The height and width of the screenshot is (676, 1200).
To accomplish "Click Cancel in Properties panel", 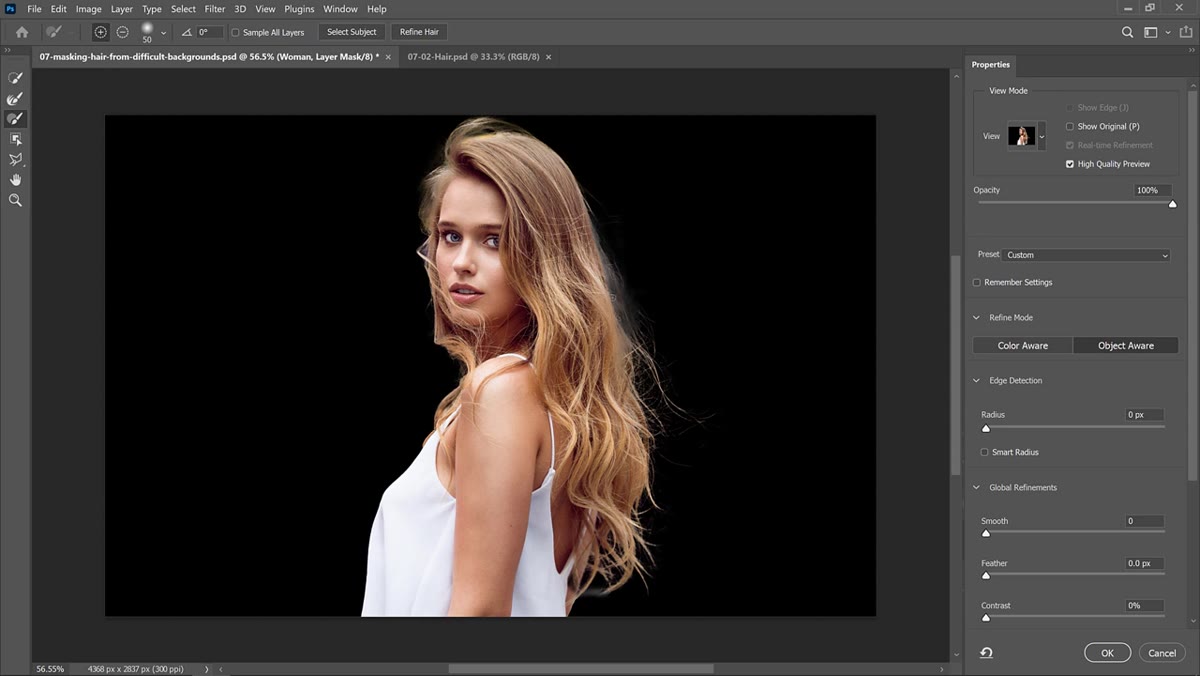I will tap(1162, 653).
